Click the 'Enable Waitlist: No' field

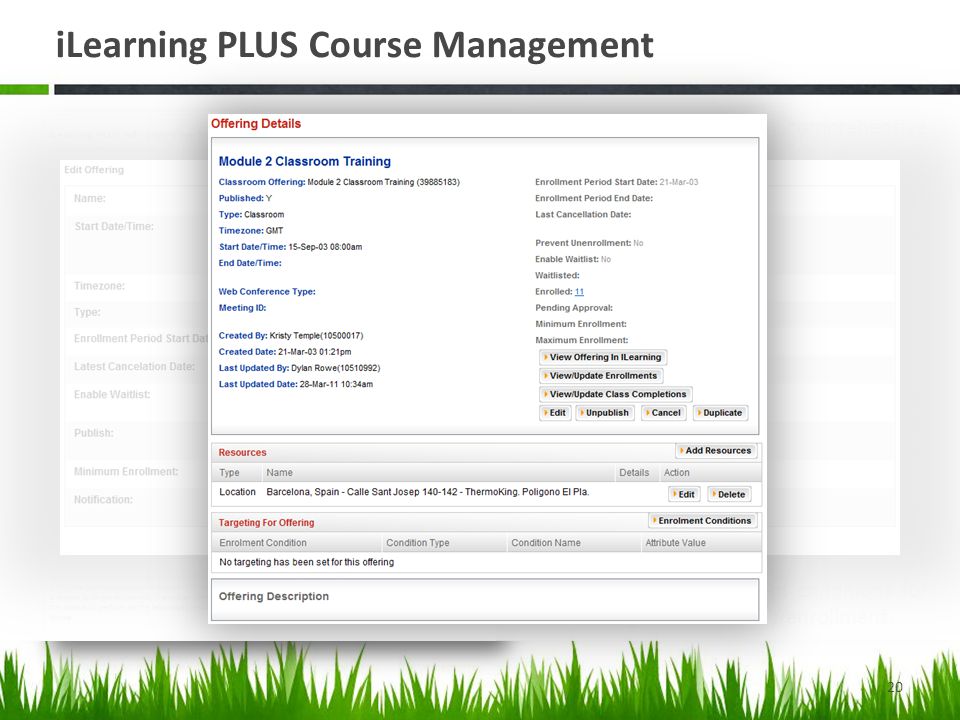point(573,259)
